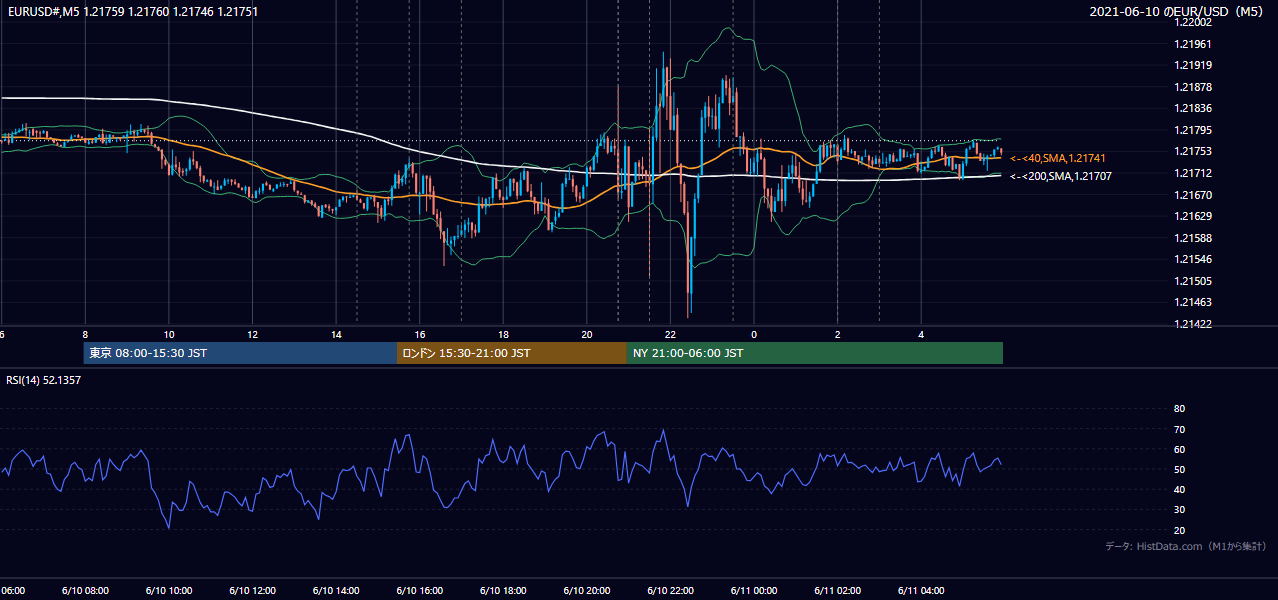Select the Tokyo 08:00-15:30 JST session bar
Screen dimensions: 1278x600
click(x=241, y=353)
